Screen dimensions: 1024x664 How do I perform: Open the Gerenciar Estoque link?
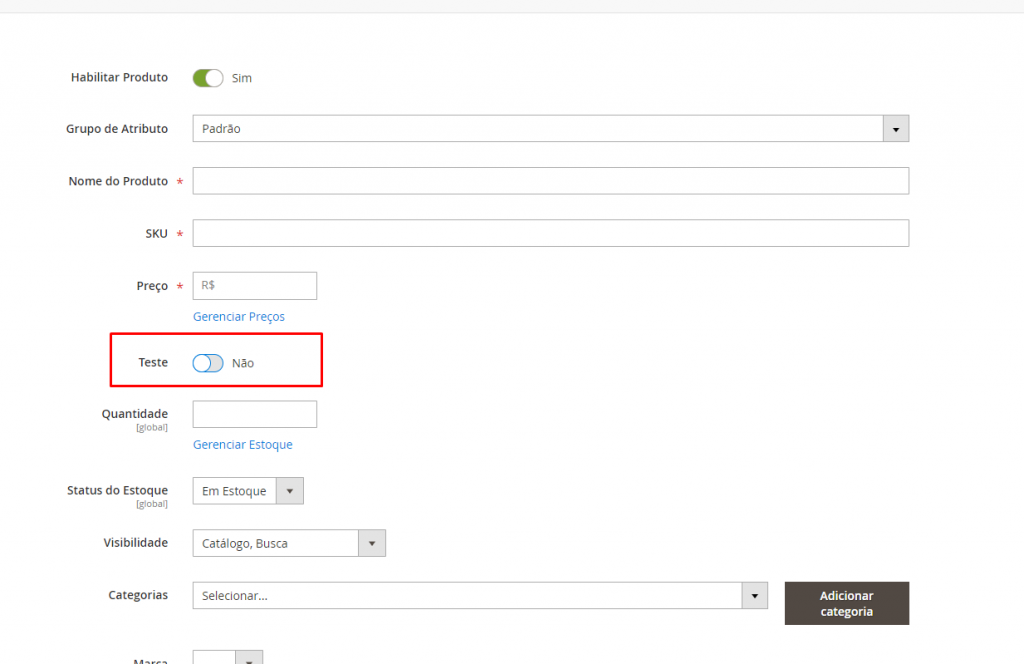pos(242,445)
